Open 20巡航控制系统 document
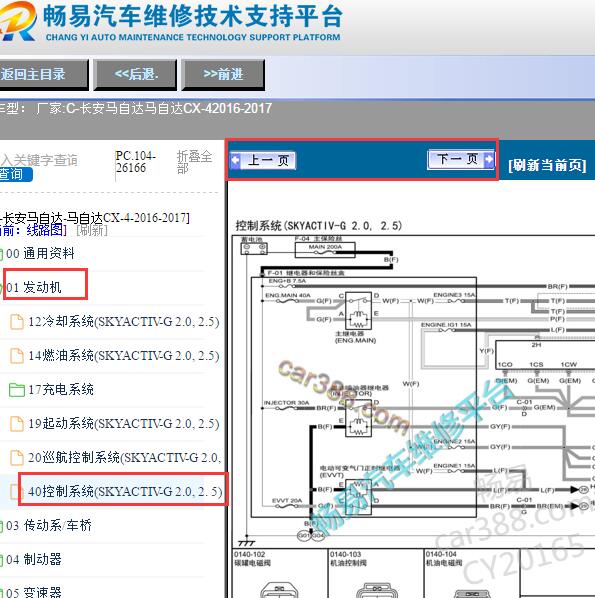 tap(125, 457)
